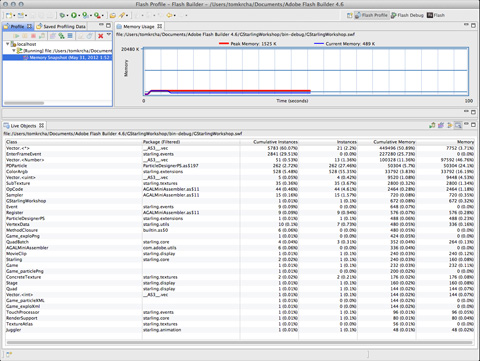Click the Open Perspective icon
Screen dimensions: 480x361
click(x=350, y=15)
